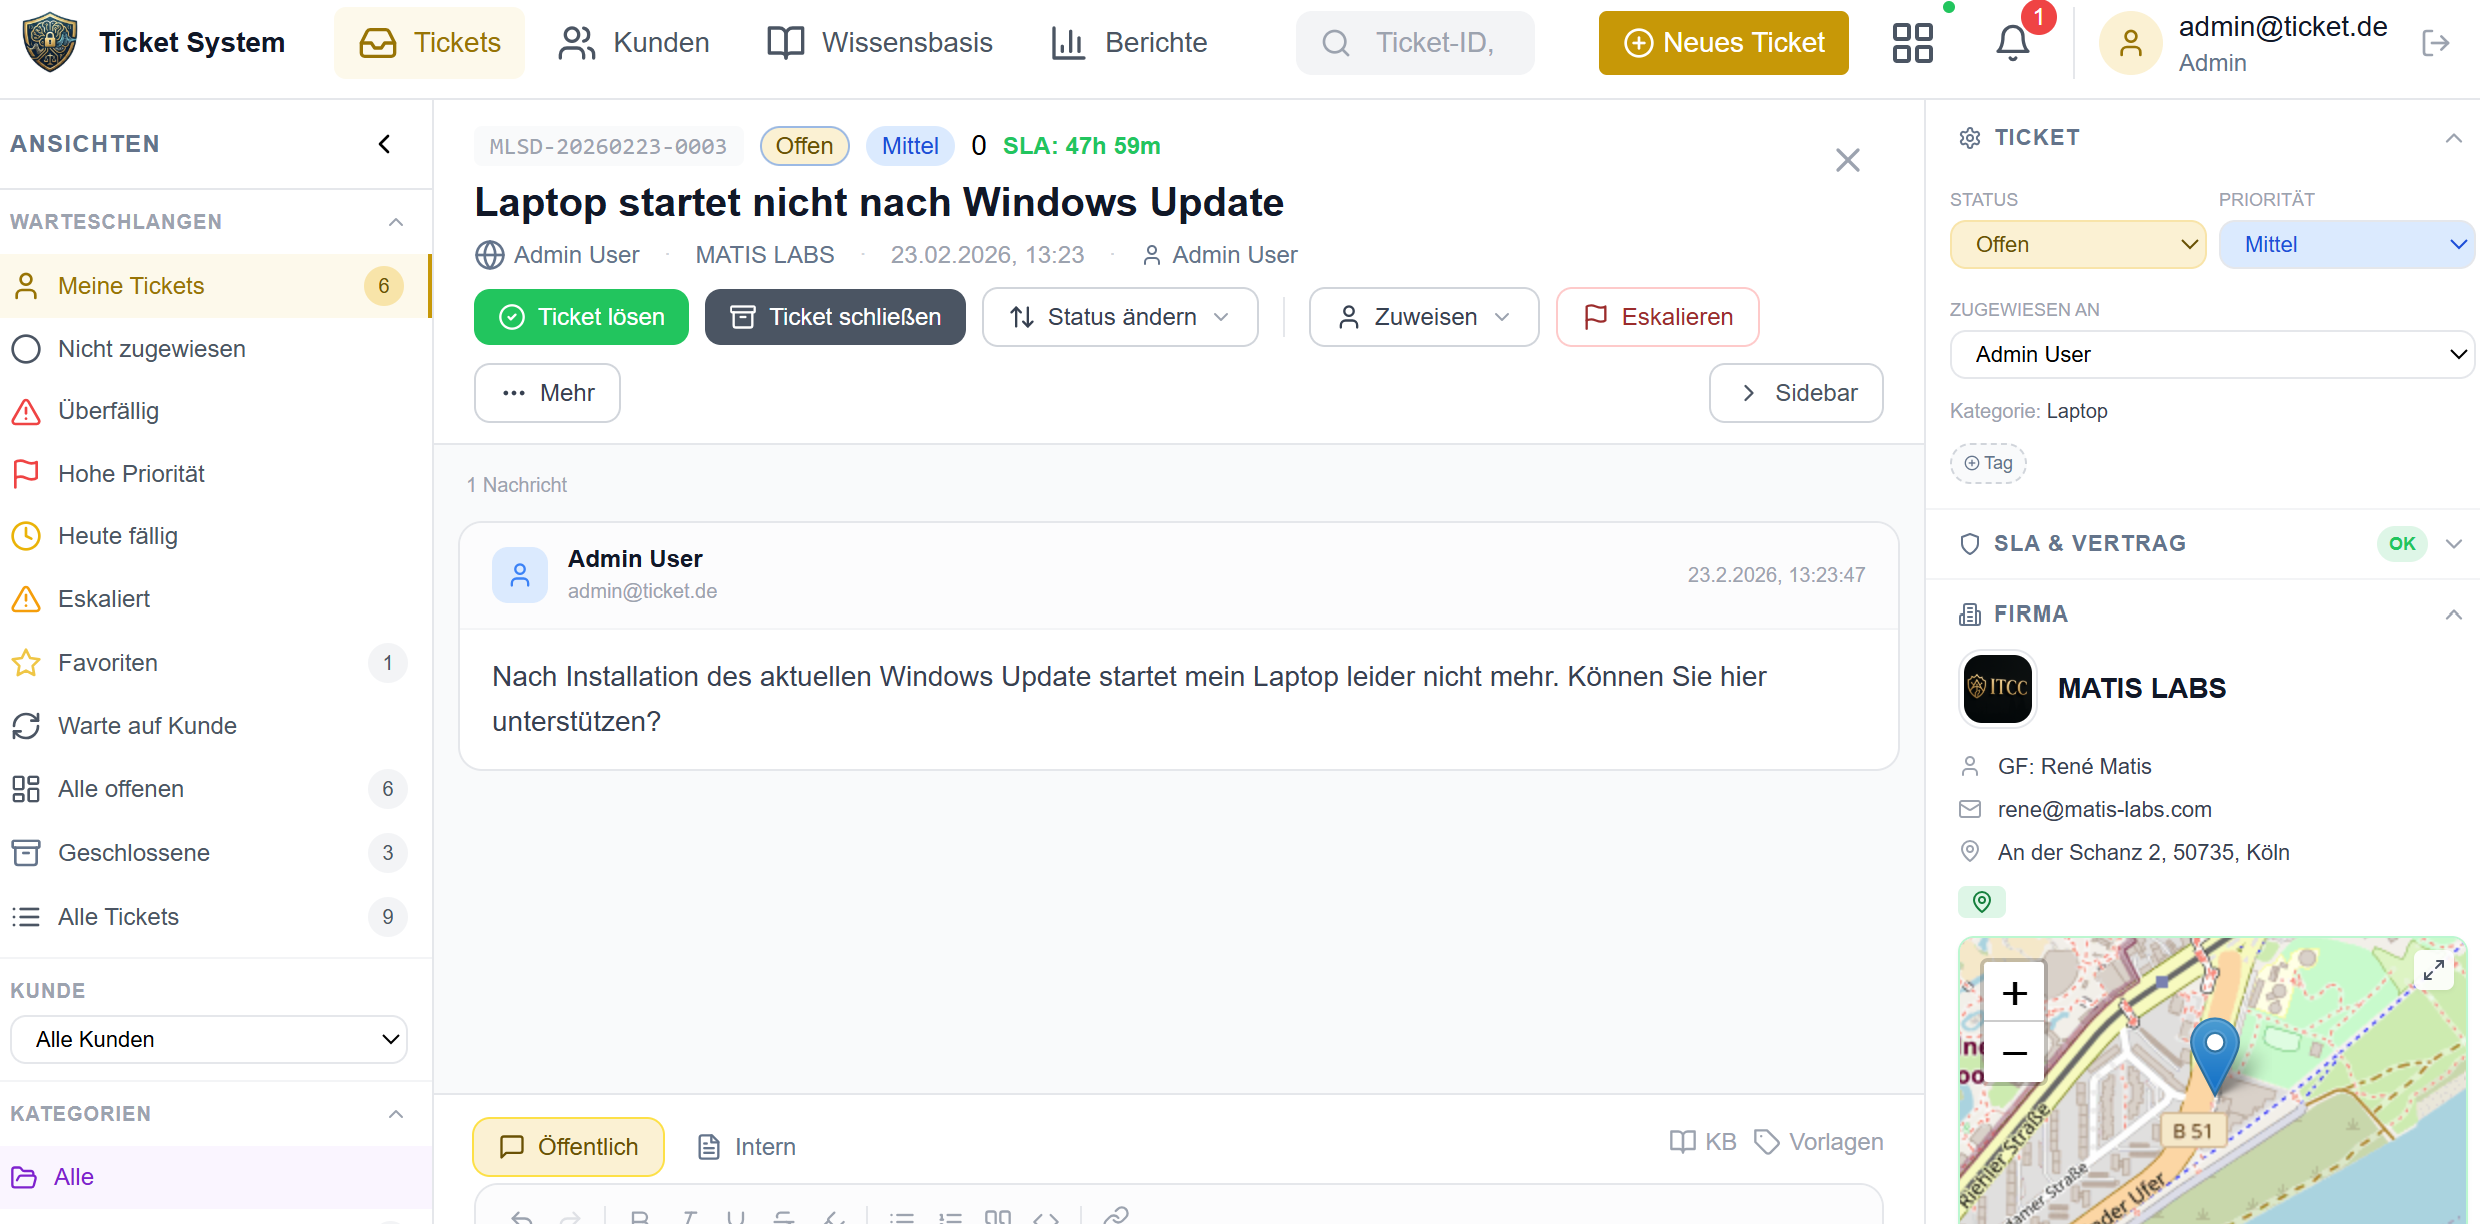Switch to the Intern reply mode

[x=745, y=1146]
